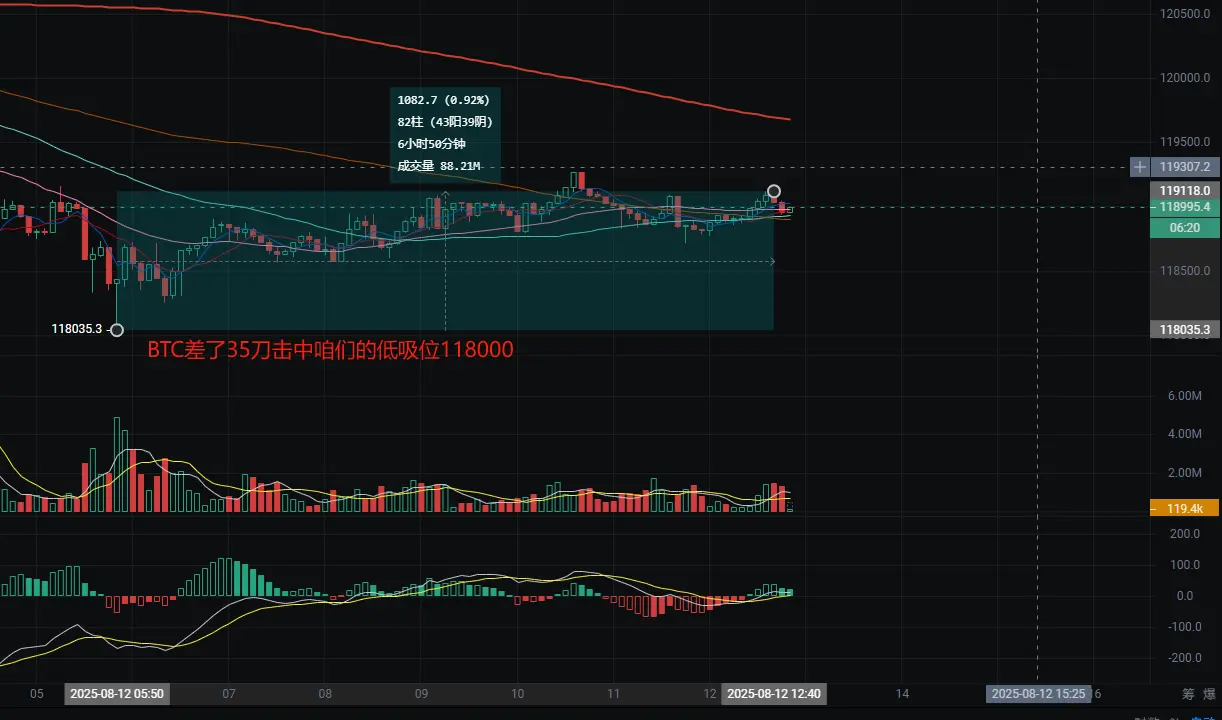1222x720 pixels.
Task: Click the 4.00M volume axis tick
Action: tap(1184, 434)
